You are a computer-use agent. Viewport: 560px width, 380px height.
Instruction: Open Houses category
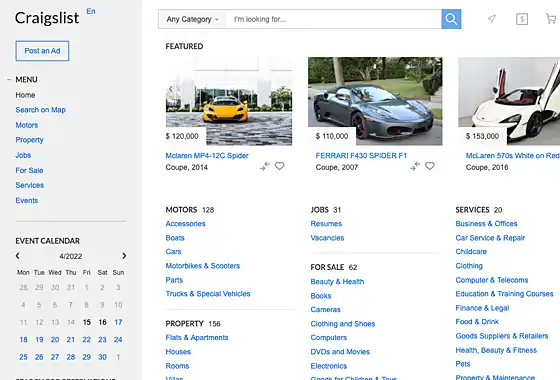tap(178, 352)
